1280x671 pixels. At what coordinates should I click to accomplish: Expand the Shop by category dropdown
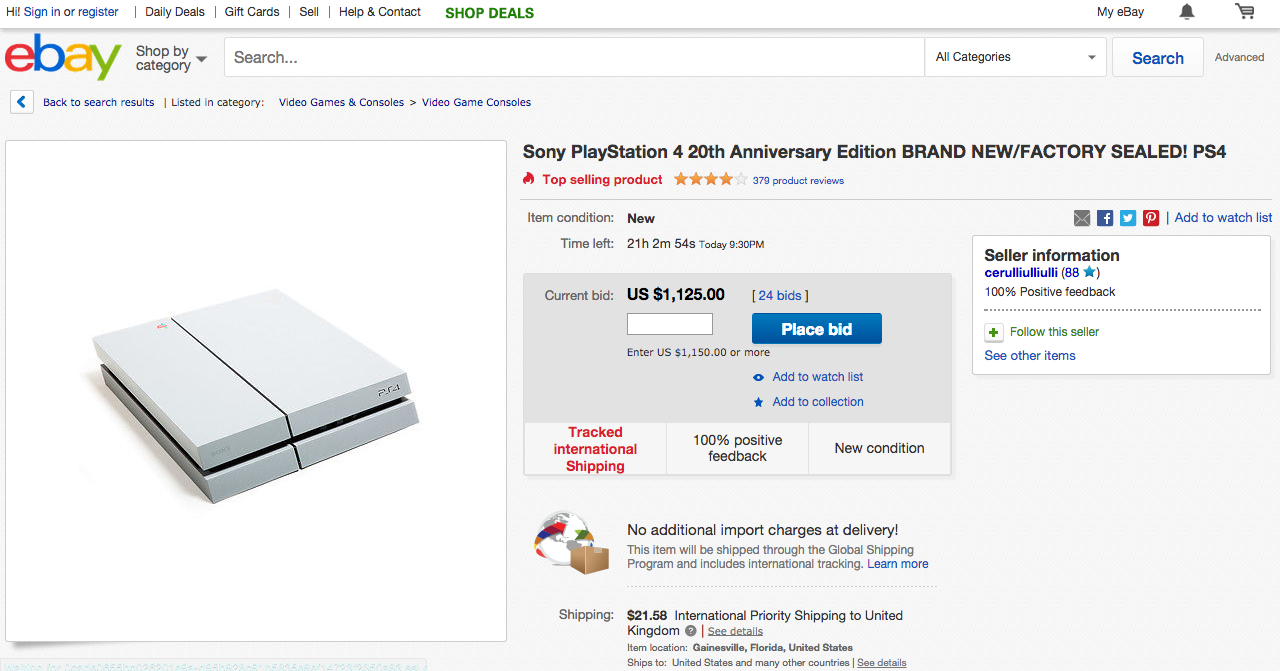171,58
